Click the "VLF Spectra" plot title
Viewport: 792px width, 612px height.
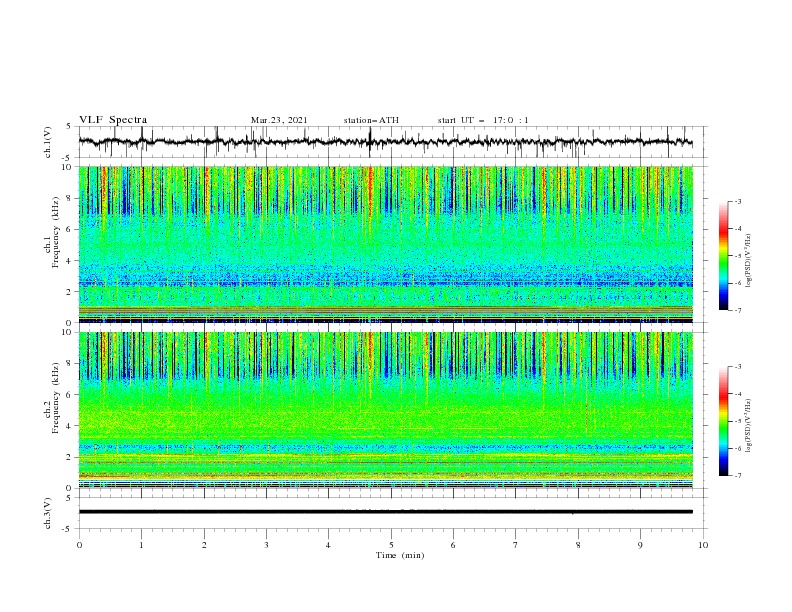tap(113, 120)
